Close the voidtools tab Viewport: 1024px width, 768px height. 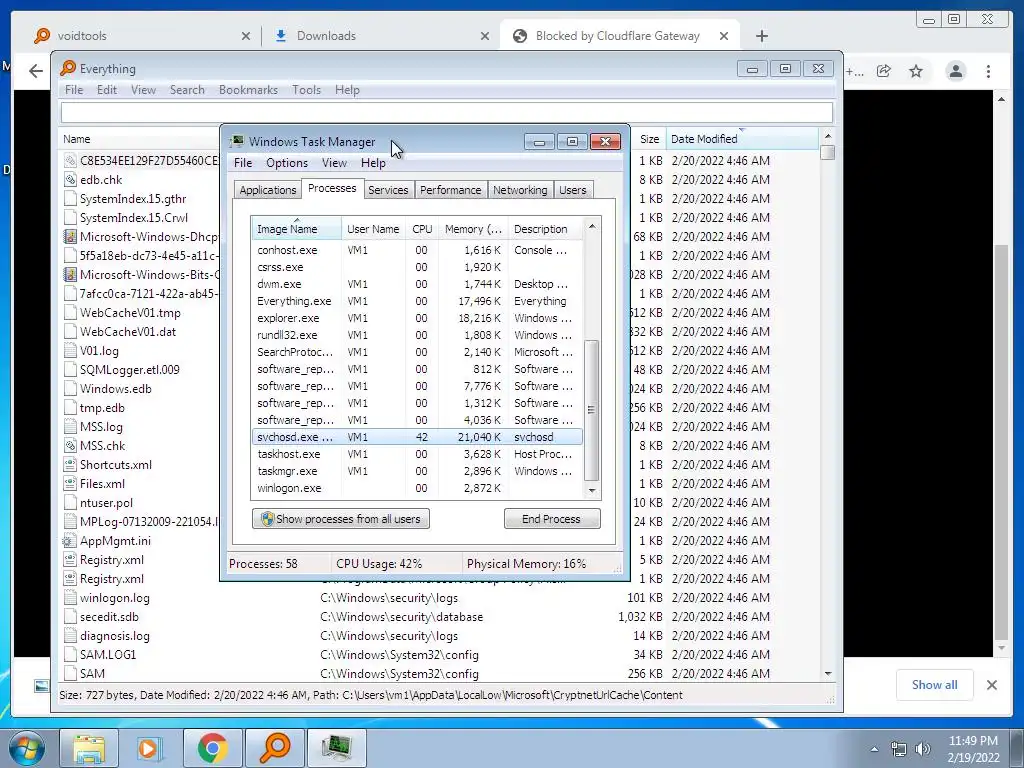246,36
